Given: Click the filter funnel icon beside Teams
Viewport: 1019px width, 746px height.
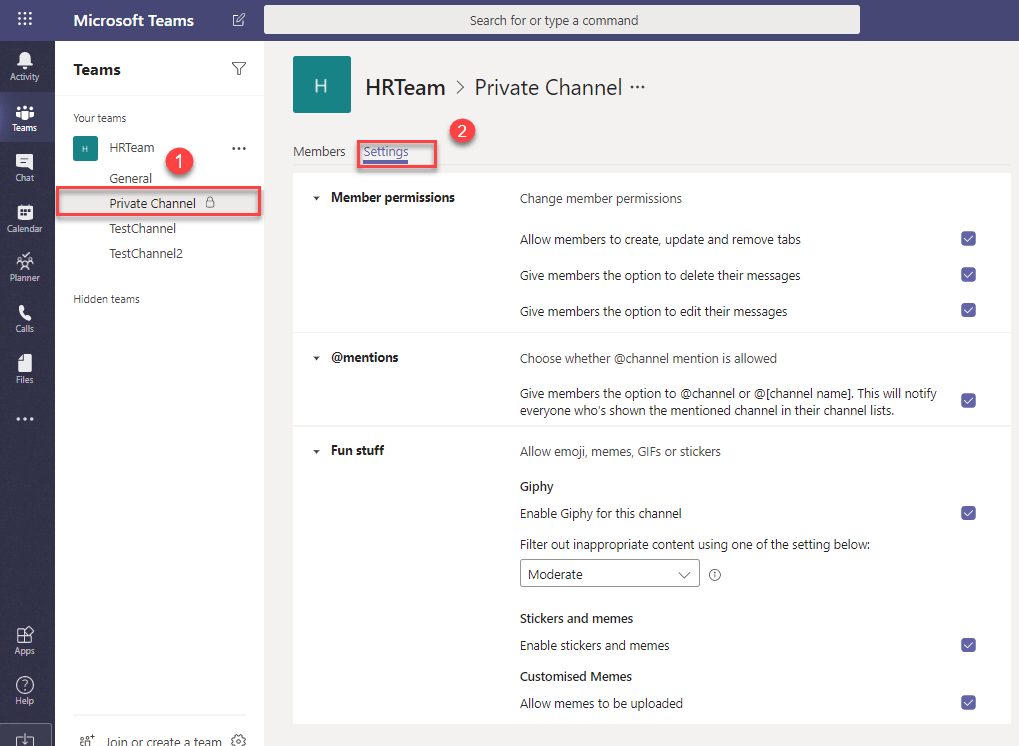Looking at the screenshot, I should 238,69.
